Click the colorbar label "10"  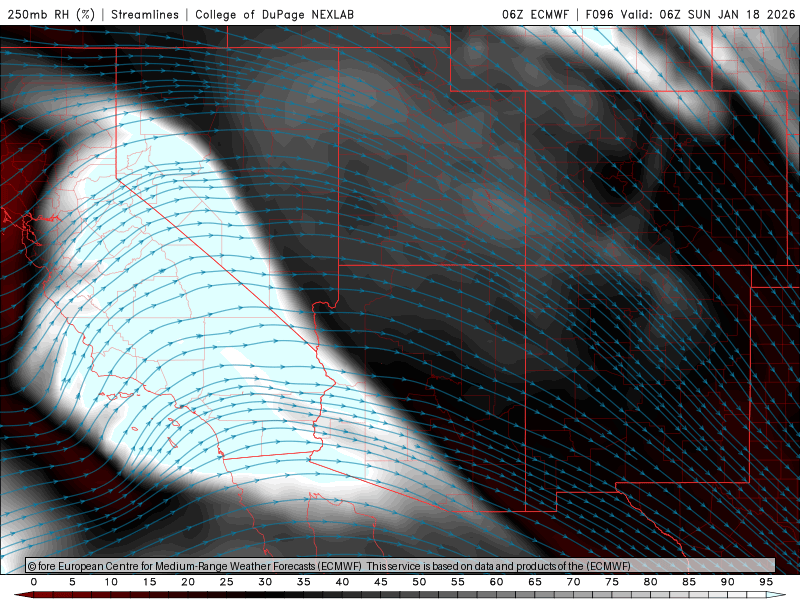click(x=111, y=582)
